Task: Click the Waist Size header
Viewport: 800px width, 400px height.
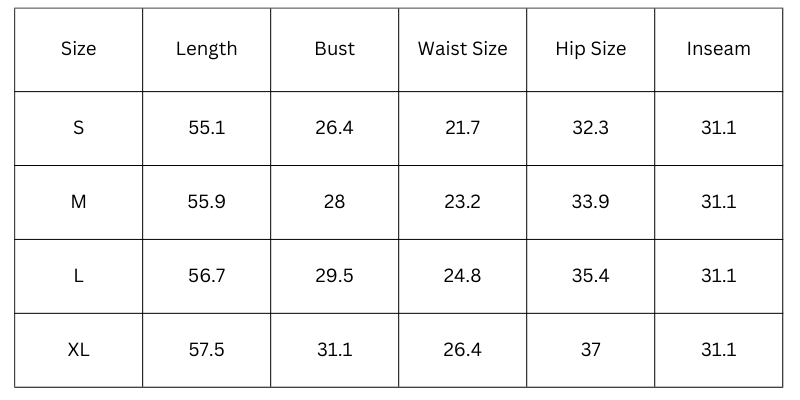Action: (462, 49)
